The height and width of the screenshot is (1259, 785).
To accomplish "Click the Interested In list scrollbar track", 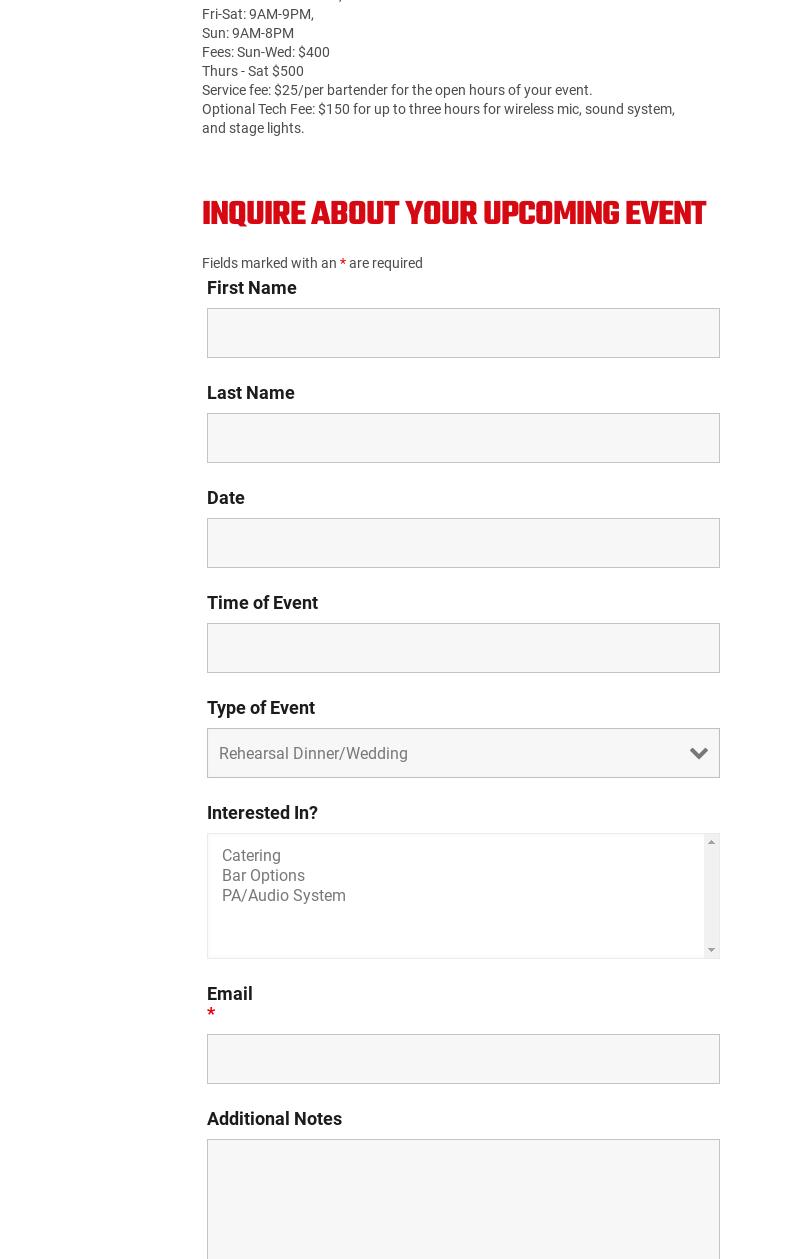I will (x=711, y=896).
